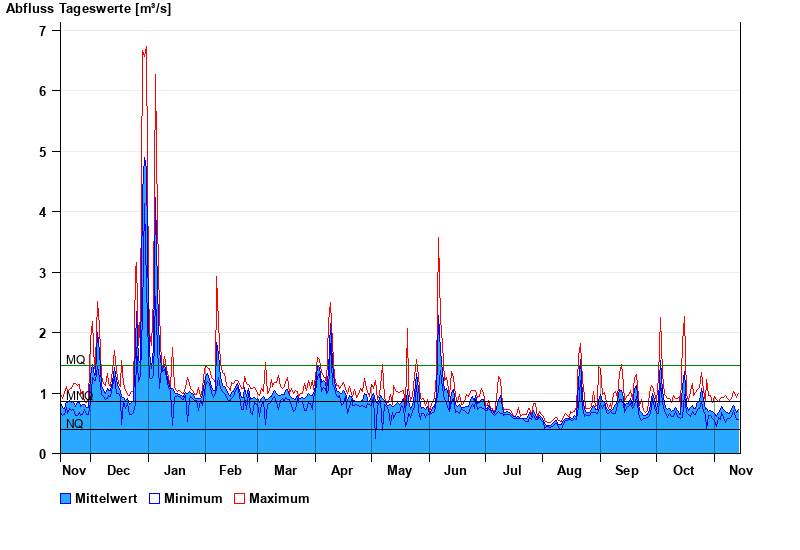Click the y-axis value 3 label

(x=42, y=273)
